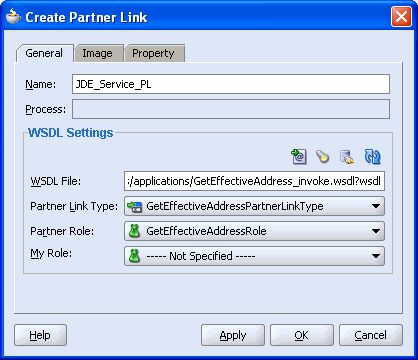Confirm with the OK button
Image resolution: width=418 pixels, height=360 pixels.
(x=302, y=335)
